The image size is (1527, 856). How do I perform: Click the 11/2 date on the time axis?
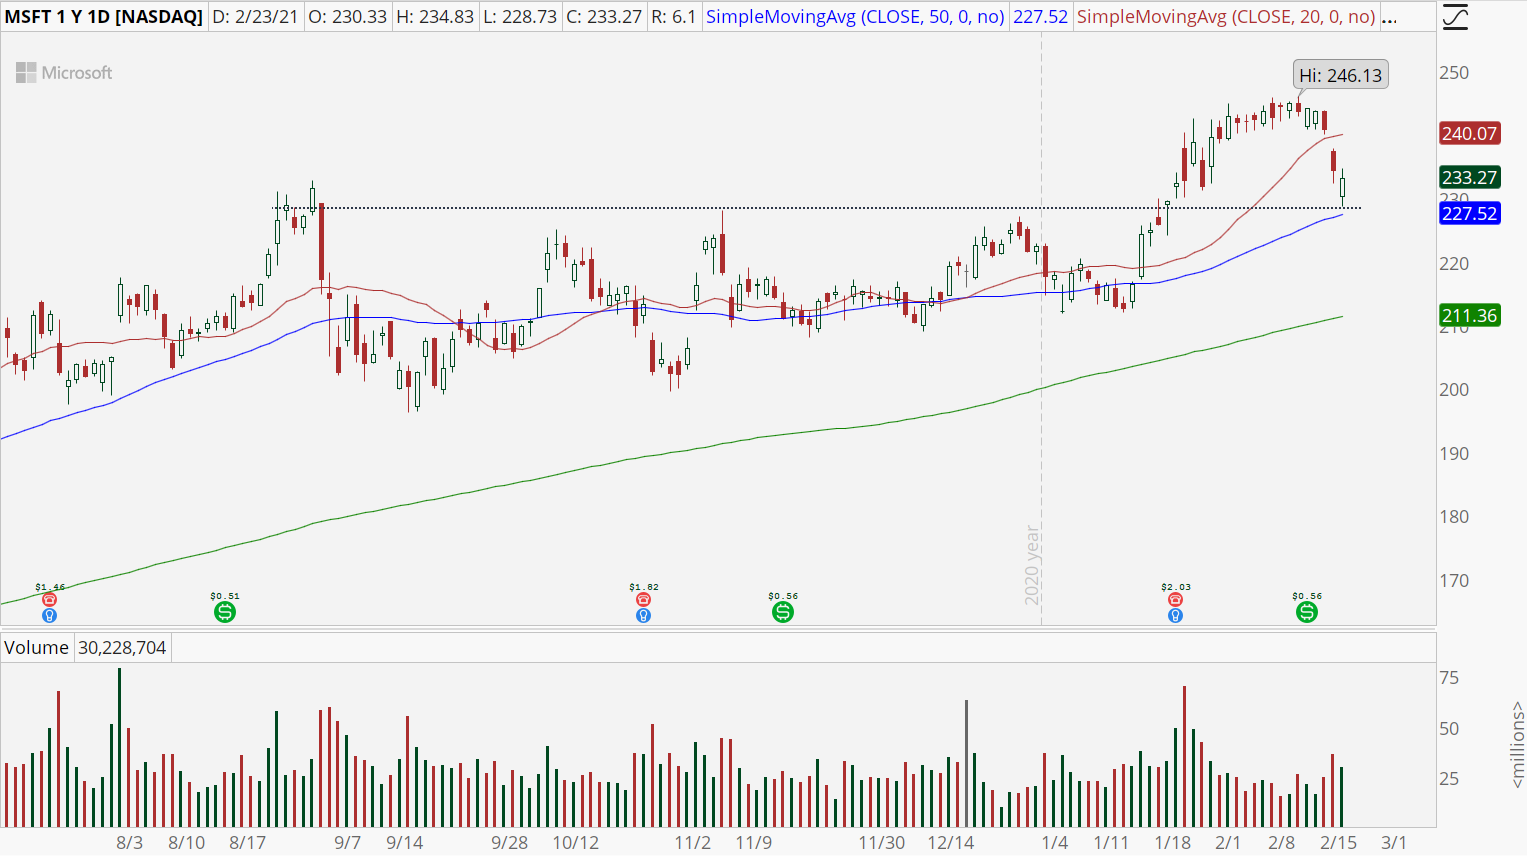(693, 842)
